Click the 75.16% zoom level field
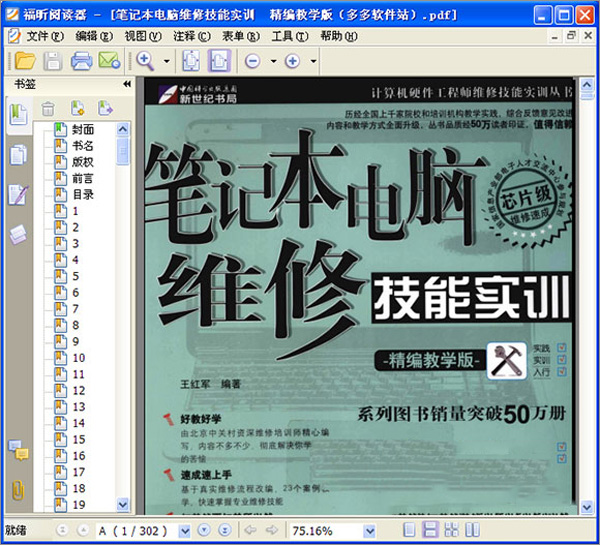Image resolution: width=600 pixels, height=545 pixels. pos(326,531)
